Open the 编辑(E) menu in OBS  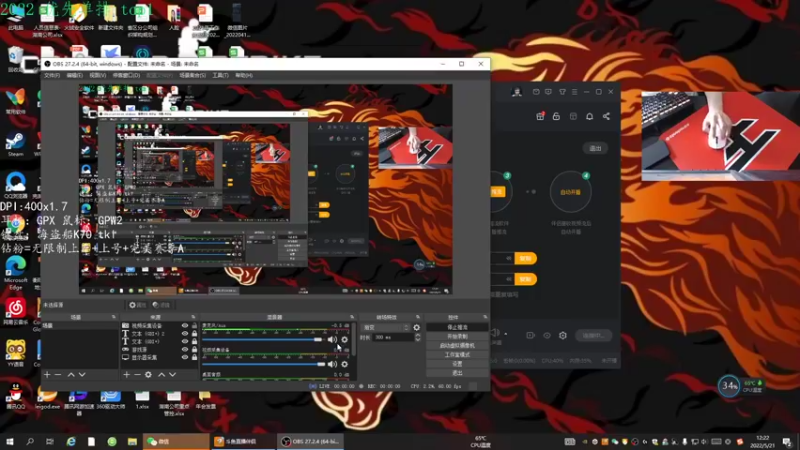[74, 76]
